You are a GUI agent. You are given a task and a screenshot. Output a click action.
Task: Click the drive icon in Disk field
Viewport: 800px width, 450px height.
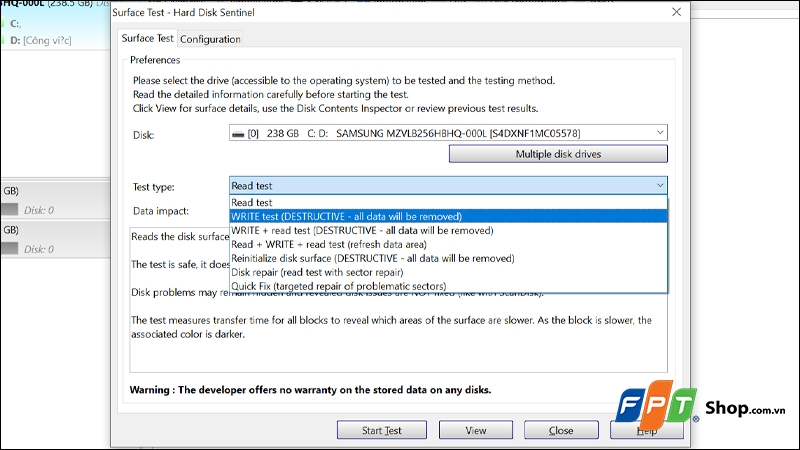238,134
